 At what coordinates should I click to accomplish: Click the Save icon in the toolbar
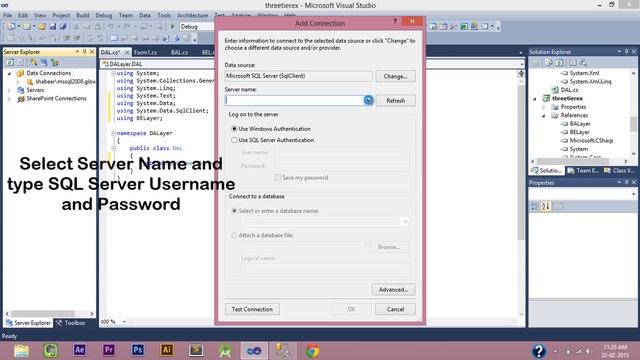(53, 27)
